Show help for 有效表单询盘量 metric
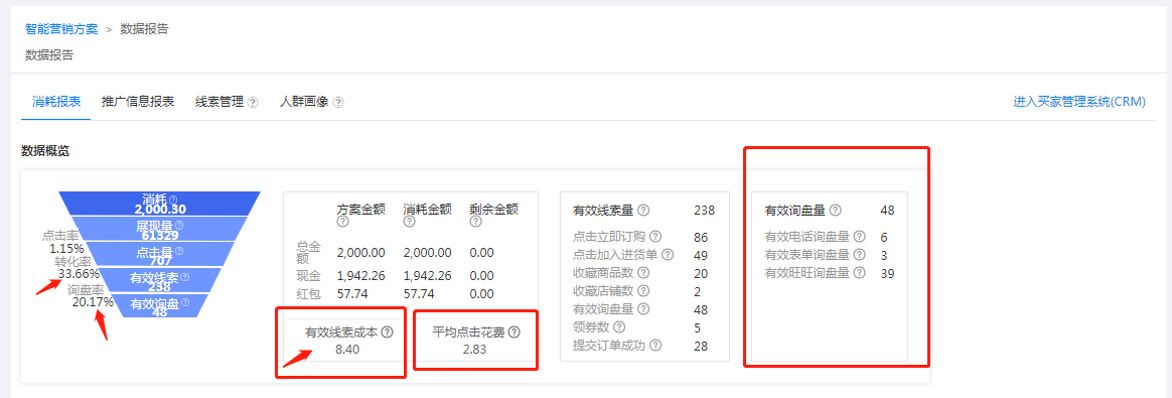Screen dimensions: 1172x398 [860, 254]
